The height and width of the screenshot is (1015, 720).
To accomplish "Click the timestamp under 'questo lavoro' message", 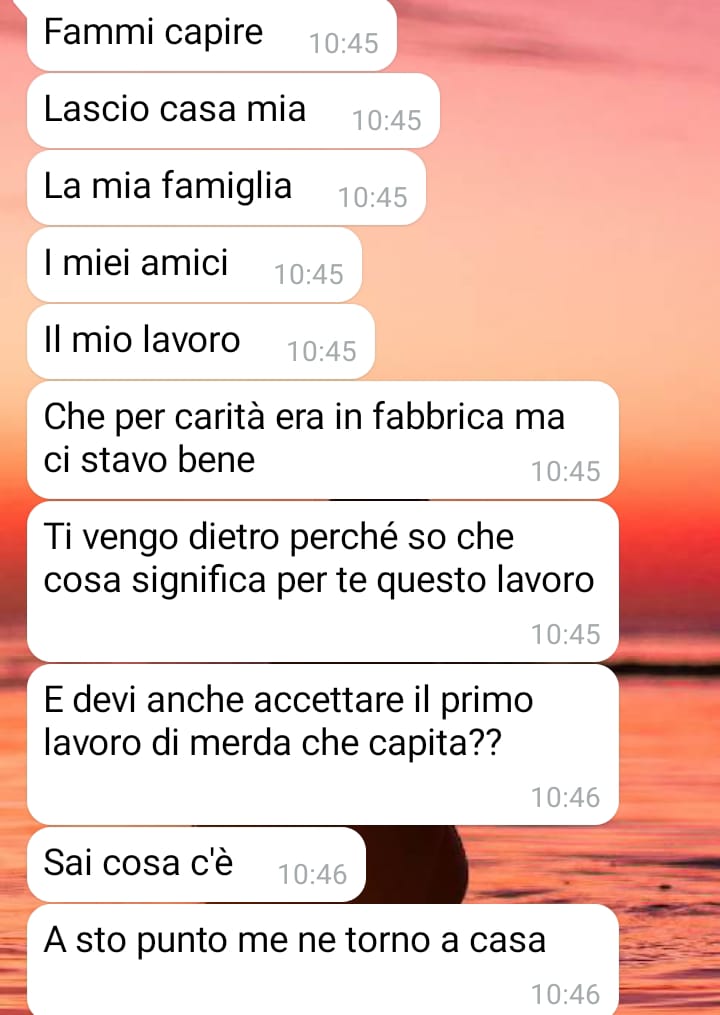I will tap(566, 634).
